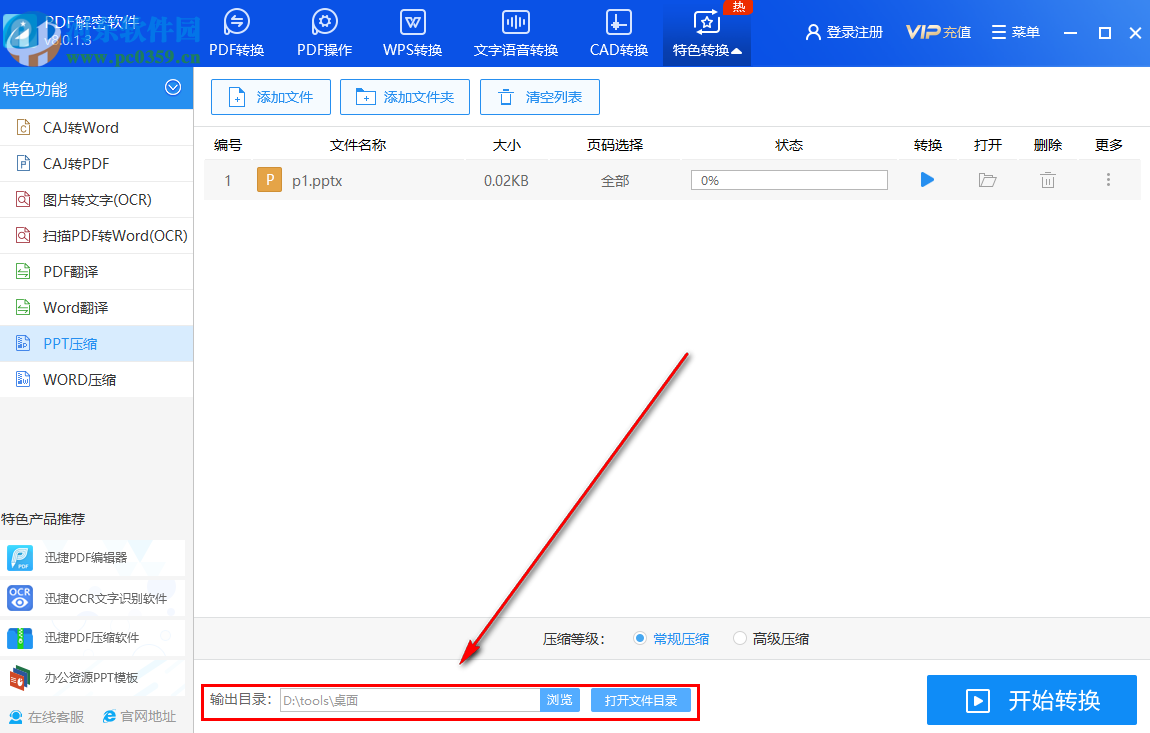Open p1.pptx location via the folder icon
This screenshot has height=733, width=1150.
[x=987, y=179]
